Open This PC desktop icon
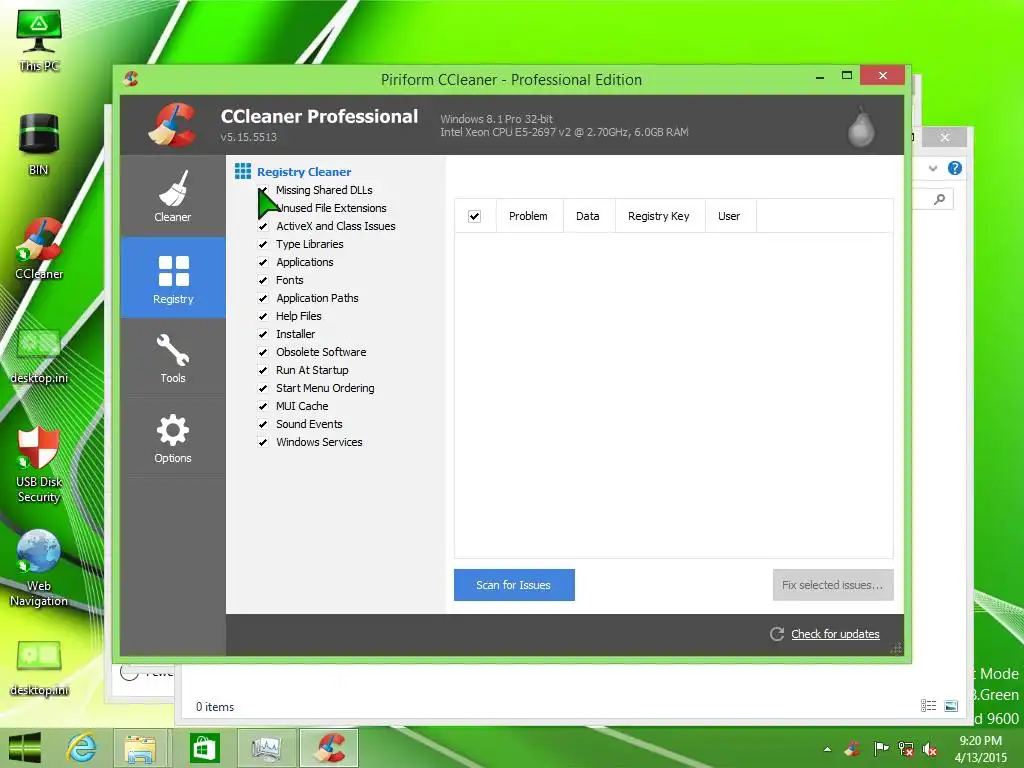 click(x=39, y=40)
